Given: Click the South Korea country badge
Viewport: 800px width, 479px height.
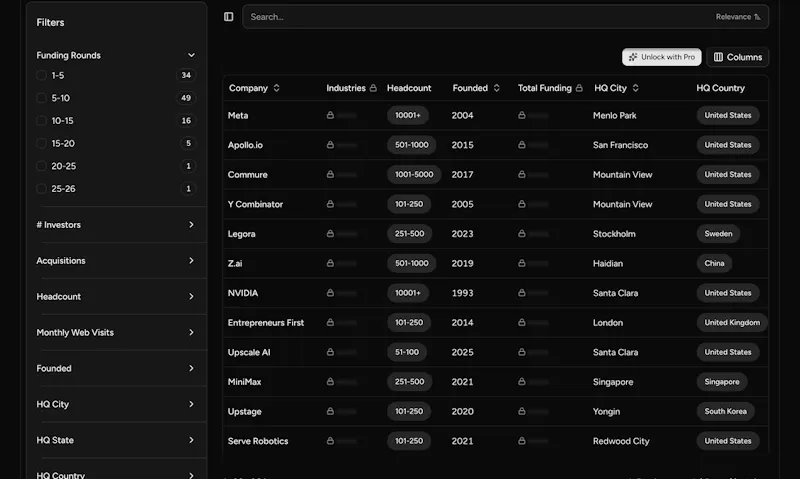Looking at the screenshot, I should point(726,411).
